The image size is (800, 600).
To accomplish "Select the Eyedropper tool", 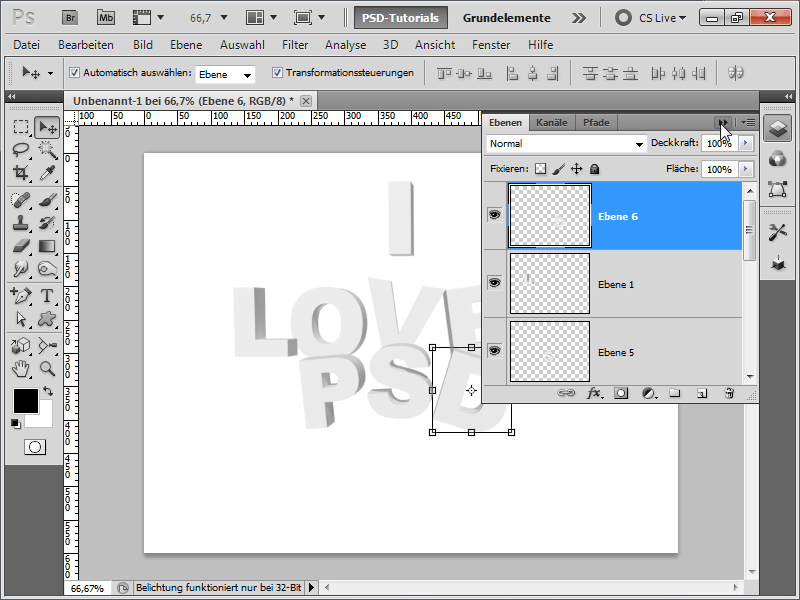I will 47,173.
